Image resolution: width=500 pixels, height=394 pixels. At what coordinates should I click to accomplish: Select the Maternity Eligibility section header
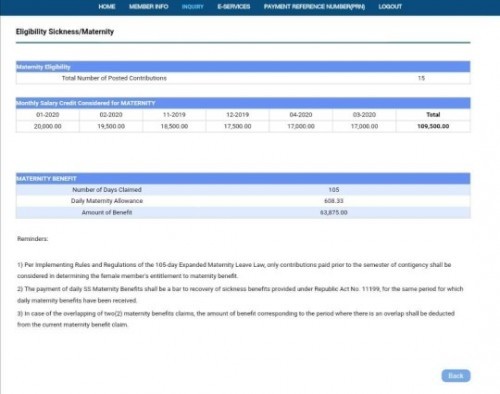(243, 67)
